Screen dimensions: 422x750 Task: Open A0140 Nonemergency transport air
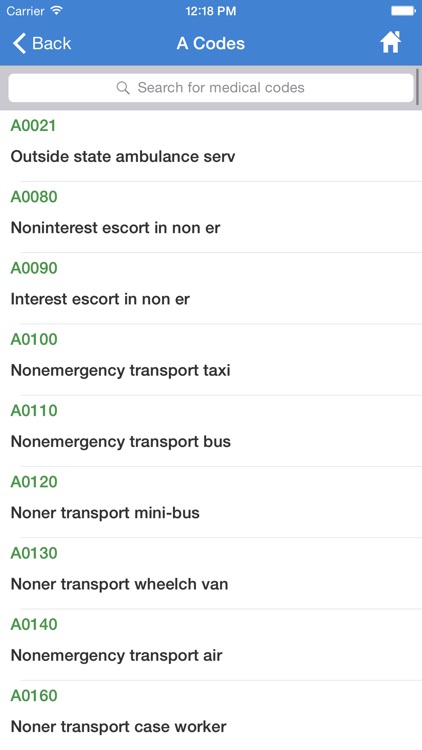click(211, 645)
